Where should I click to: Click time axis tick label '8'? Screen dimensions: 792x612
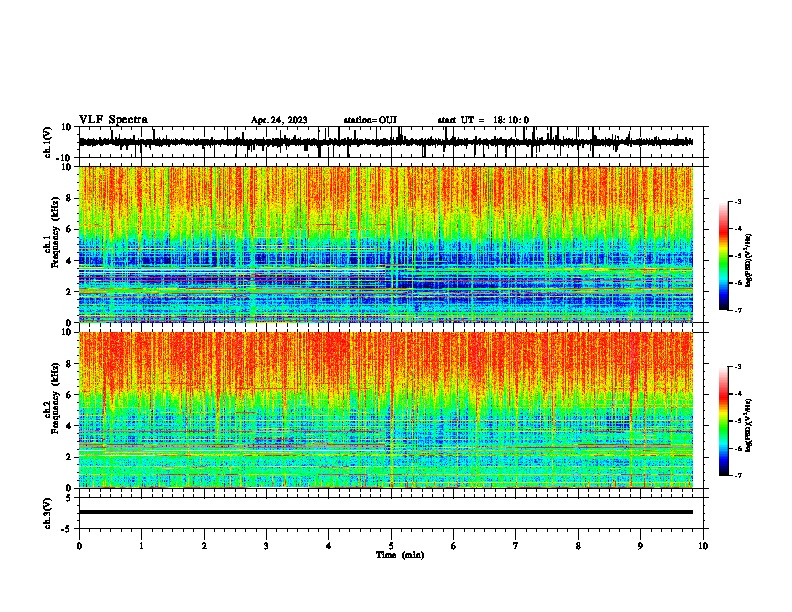578,546
